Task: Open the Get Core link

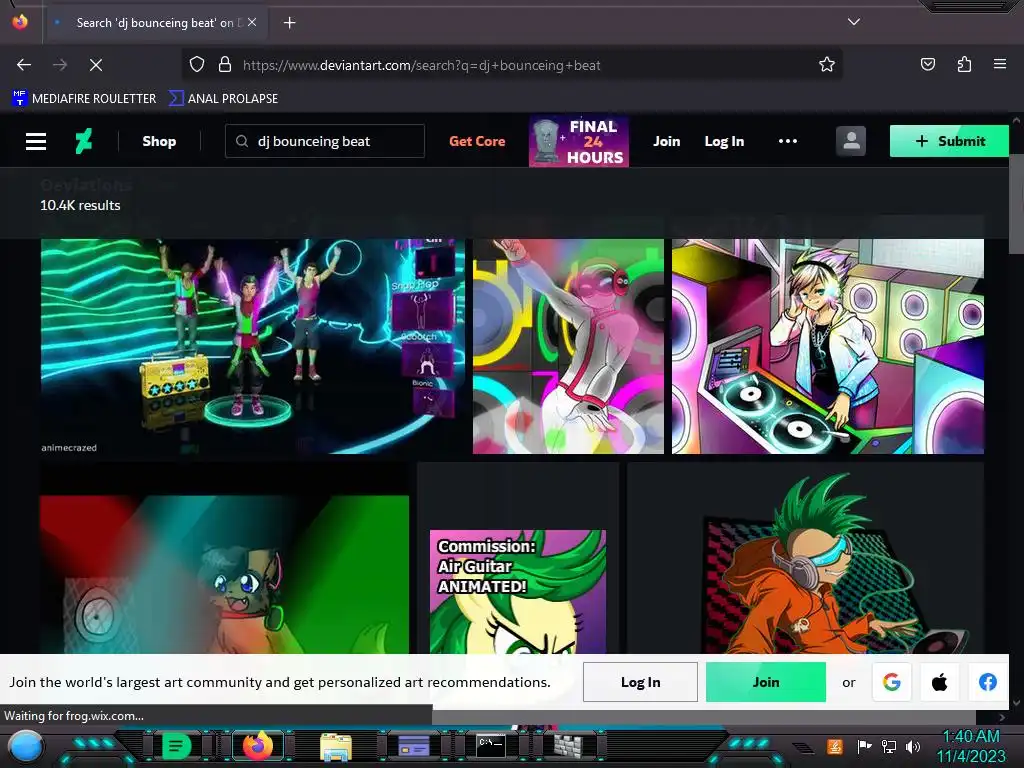Action: point(477,141)
